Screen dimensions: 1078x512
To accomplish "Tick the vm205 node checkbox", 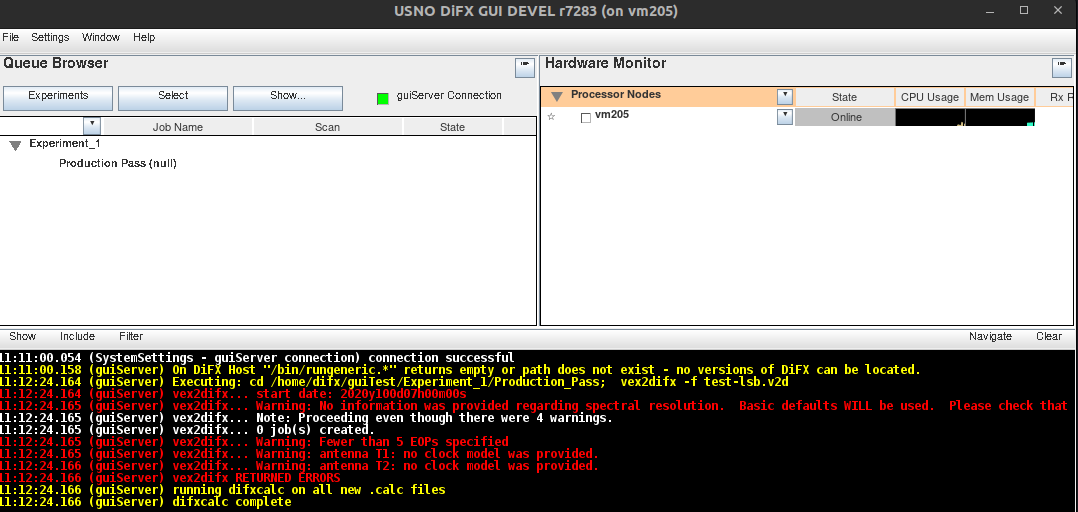I will [586, 118].
